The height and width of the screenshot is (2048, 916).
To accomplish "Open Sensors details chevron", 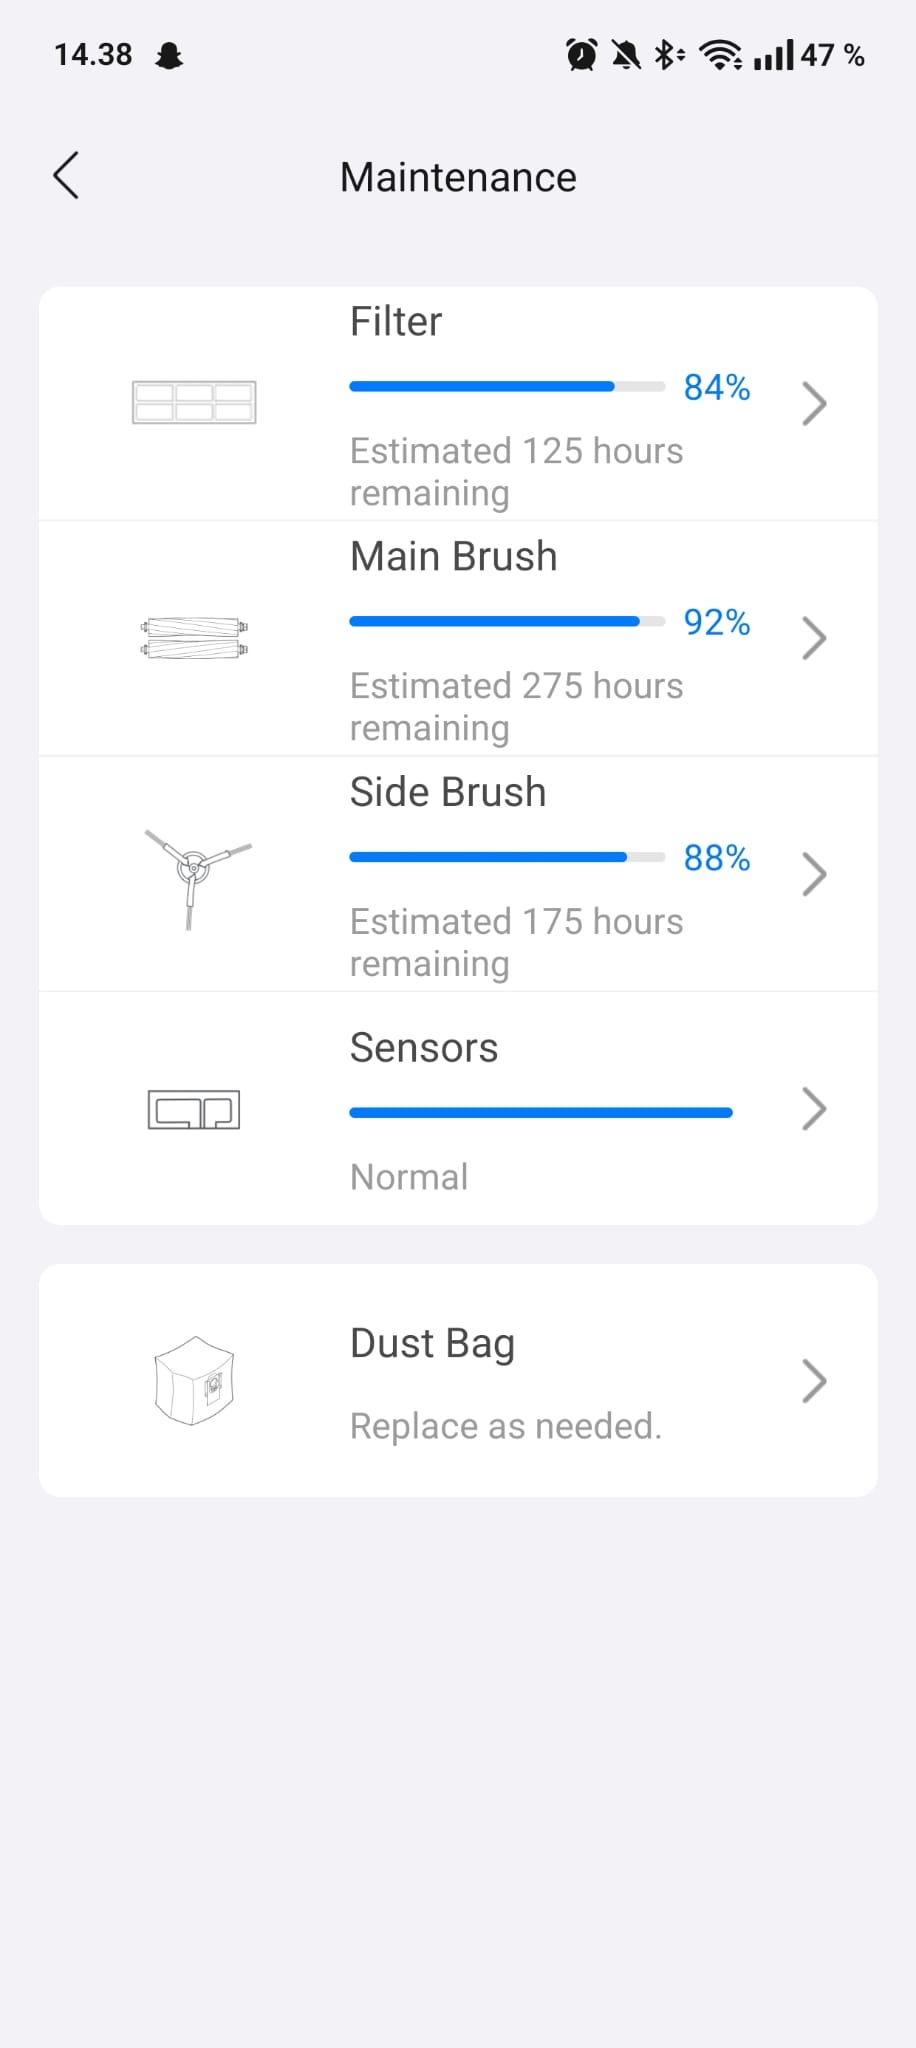I will 814,1109.
